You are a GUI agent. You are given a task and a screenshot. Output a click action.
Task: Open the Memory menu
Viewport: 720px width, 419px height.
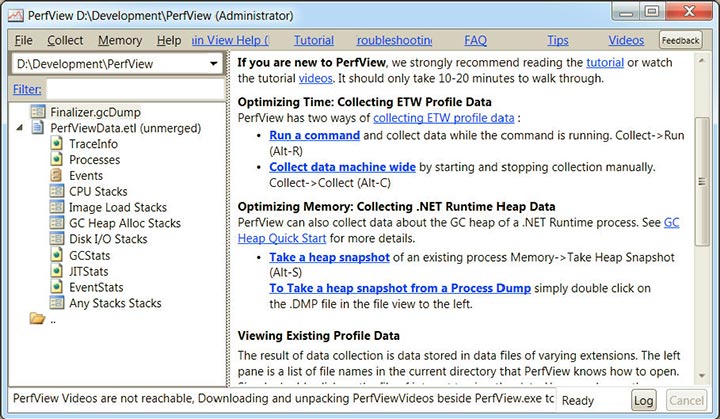pyautogui.click(x=120, y=40)
